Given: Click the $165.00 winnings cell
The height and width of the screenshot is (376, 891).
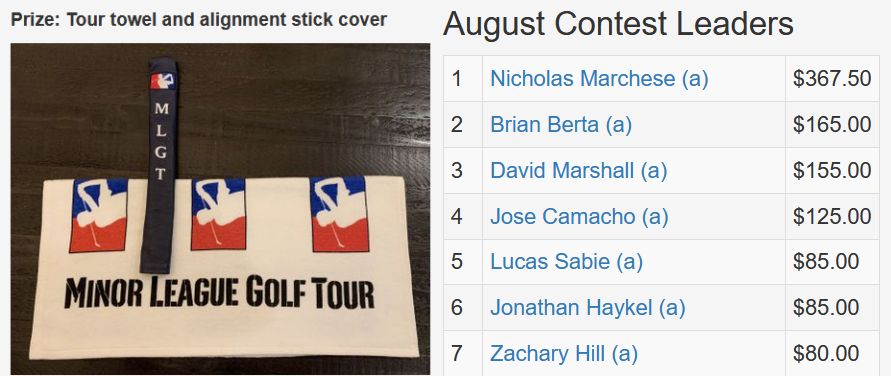Looking at the screenshot, I should pos(832,125).
